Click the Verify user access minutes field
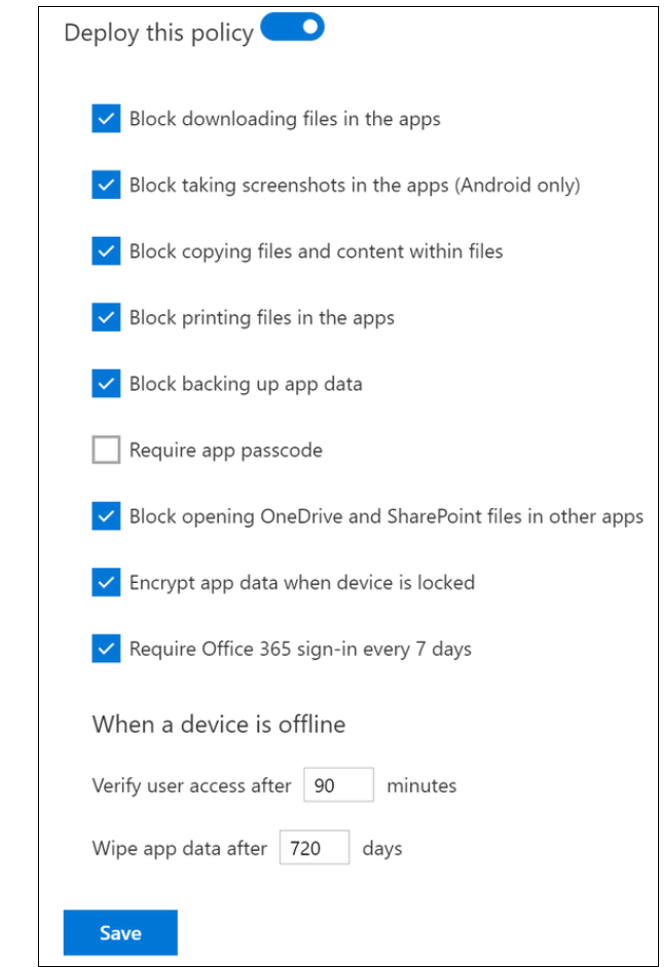The height and width of the screenshot is (967, 669). [339, 784]
